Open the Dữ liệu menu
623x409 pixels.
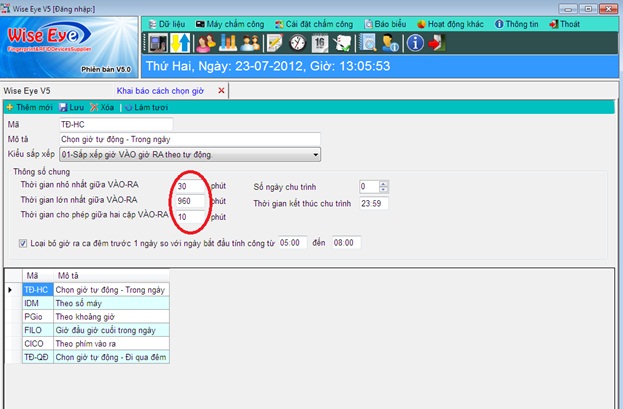coord(167,24)
